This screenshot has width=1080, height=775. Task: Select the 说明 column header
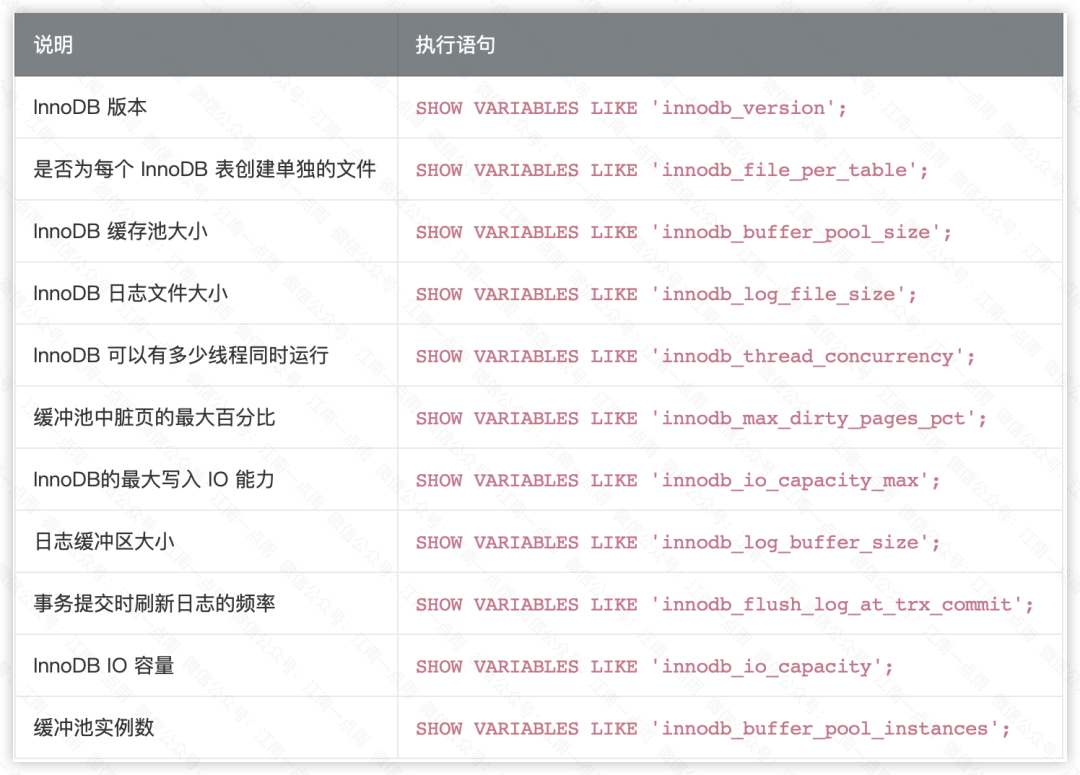point(206,45)
